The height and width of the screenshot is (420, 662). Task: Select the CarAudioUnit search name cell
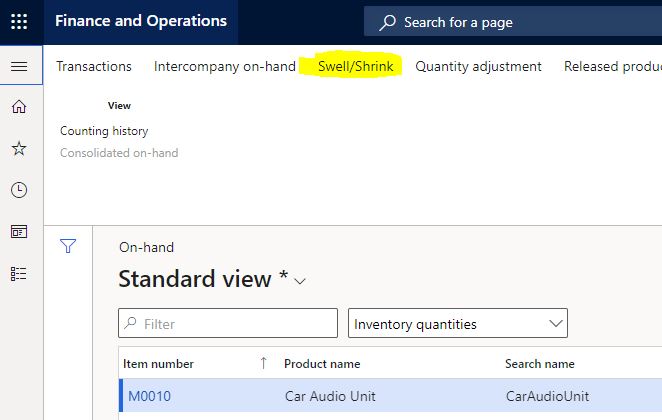point(547,396)
